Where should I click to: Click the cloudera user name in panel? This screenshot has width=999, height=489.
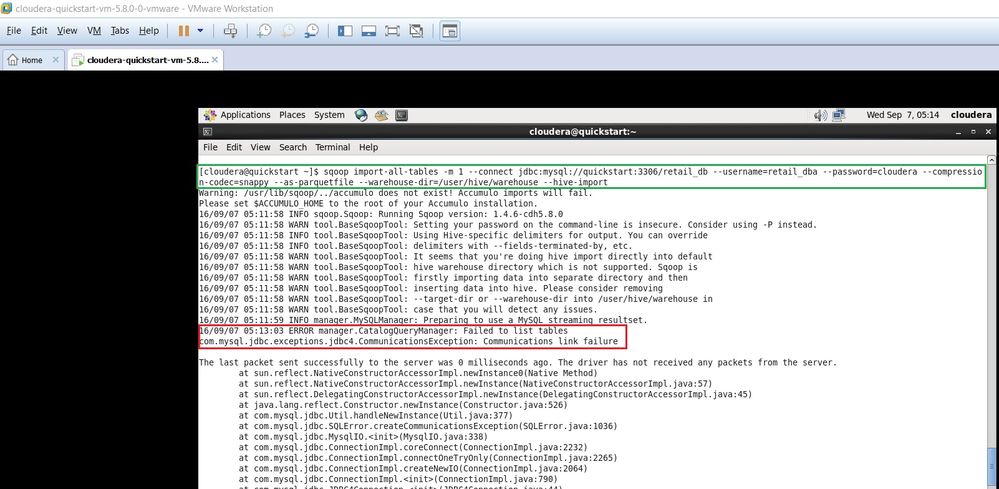(971, 115)
